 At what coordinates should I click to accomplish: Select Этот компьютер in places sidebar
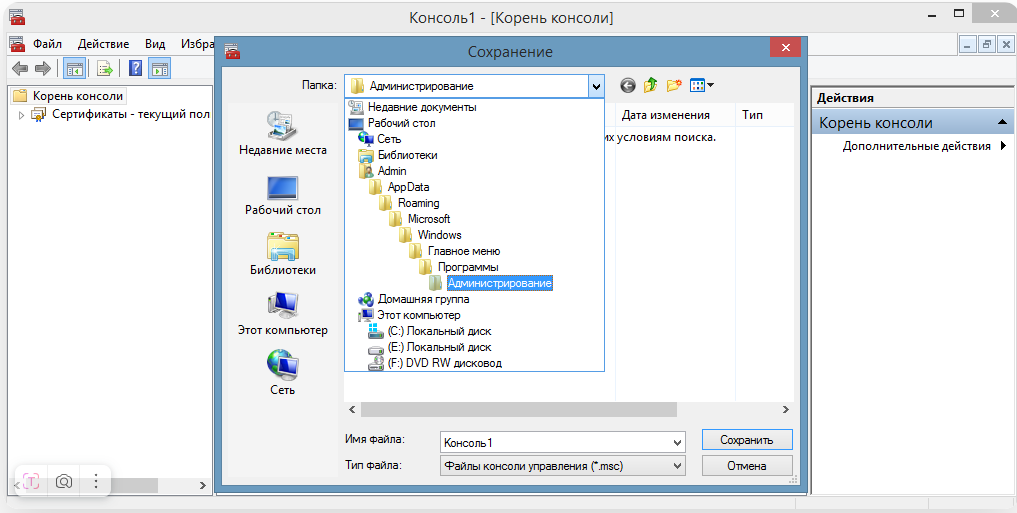point(282,312)
